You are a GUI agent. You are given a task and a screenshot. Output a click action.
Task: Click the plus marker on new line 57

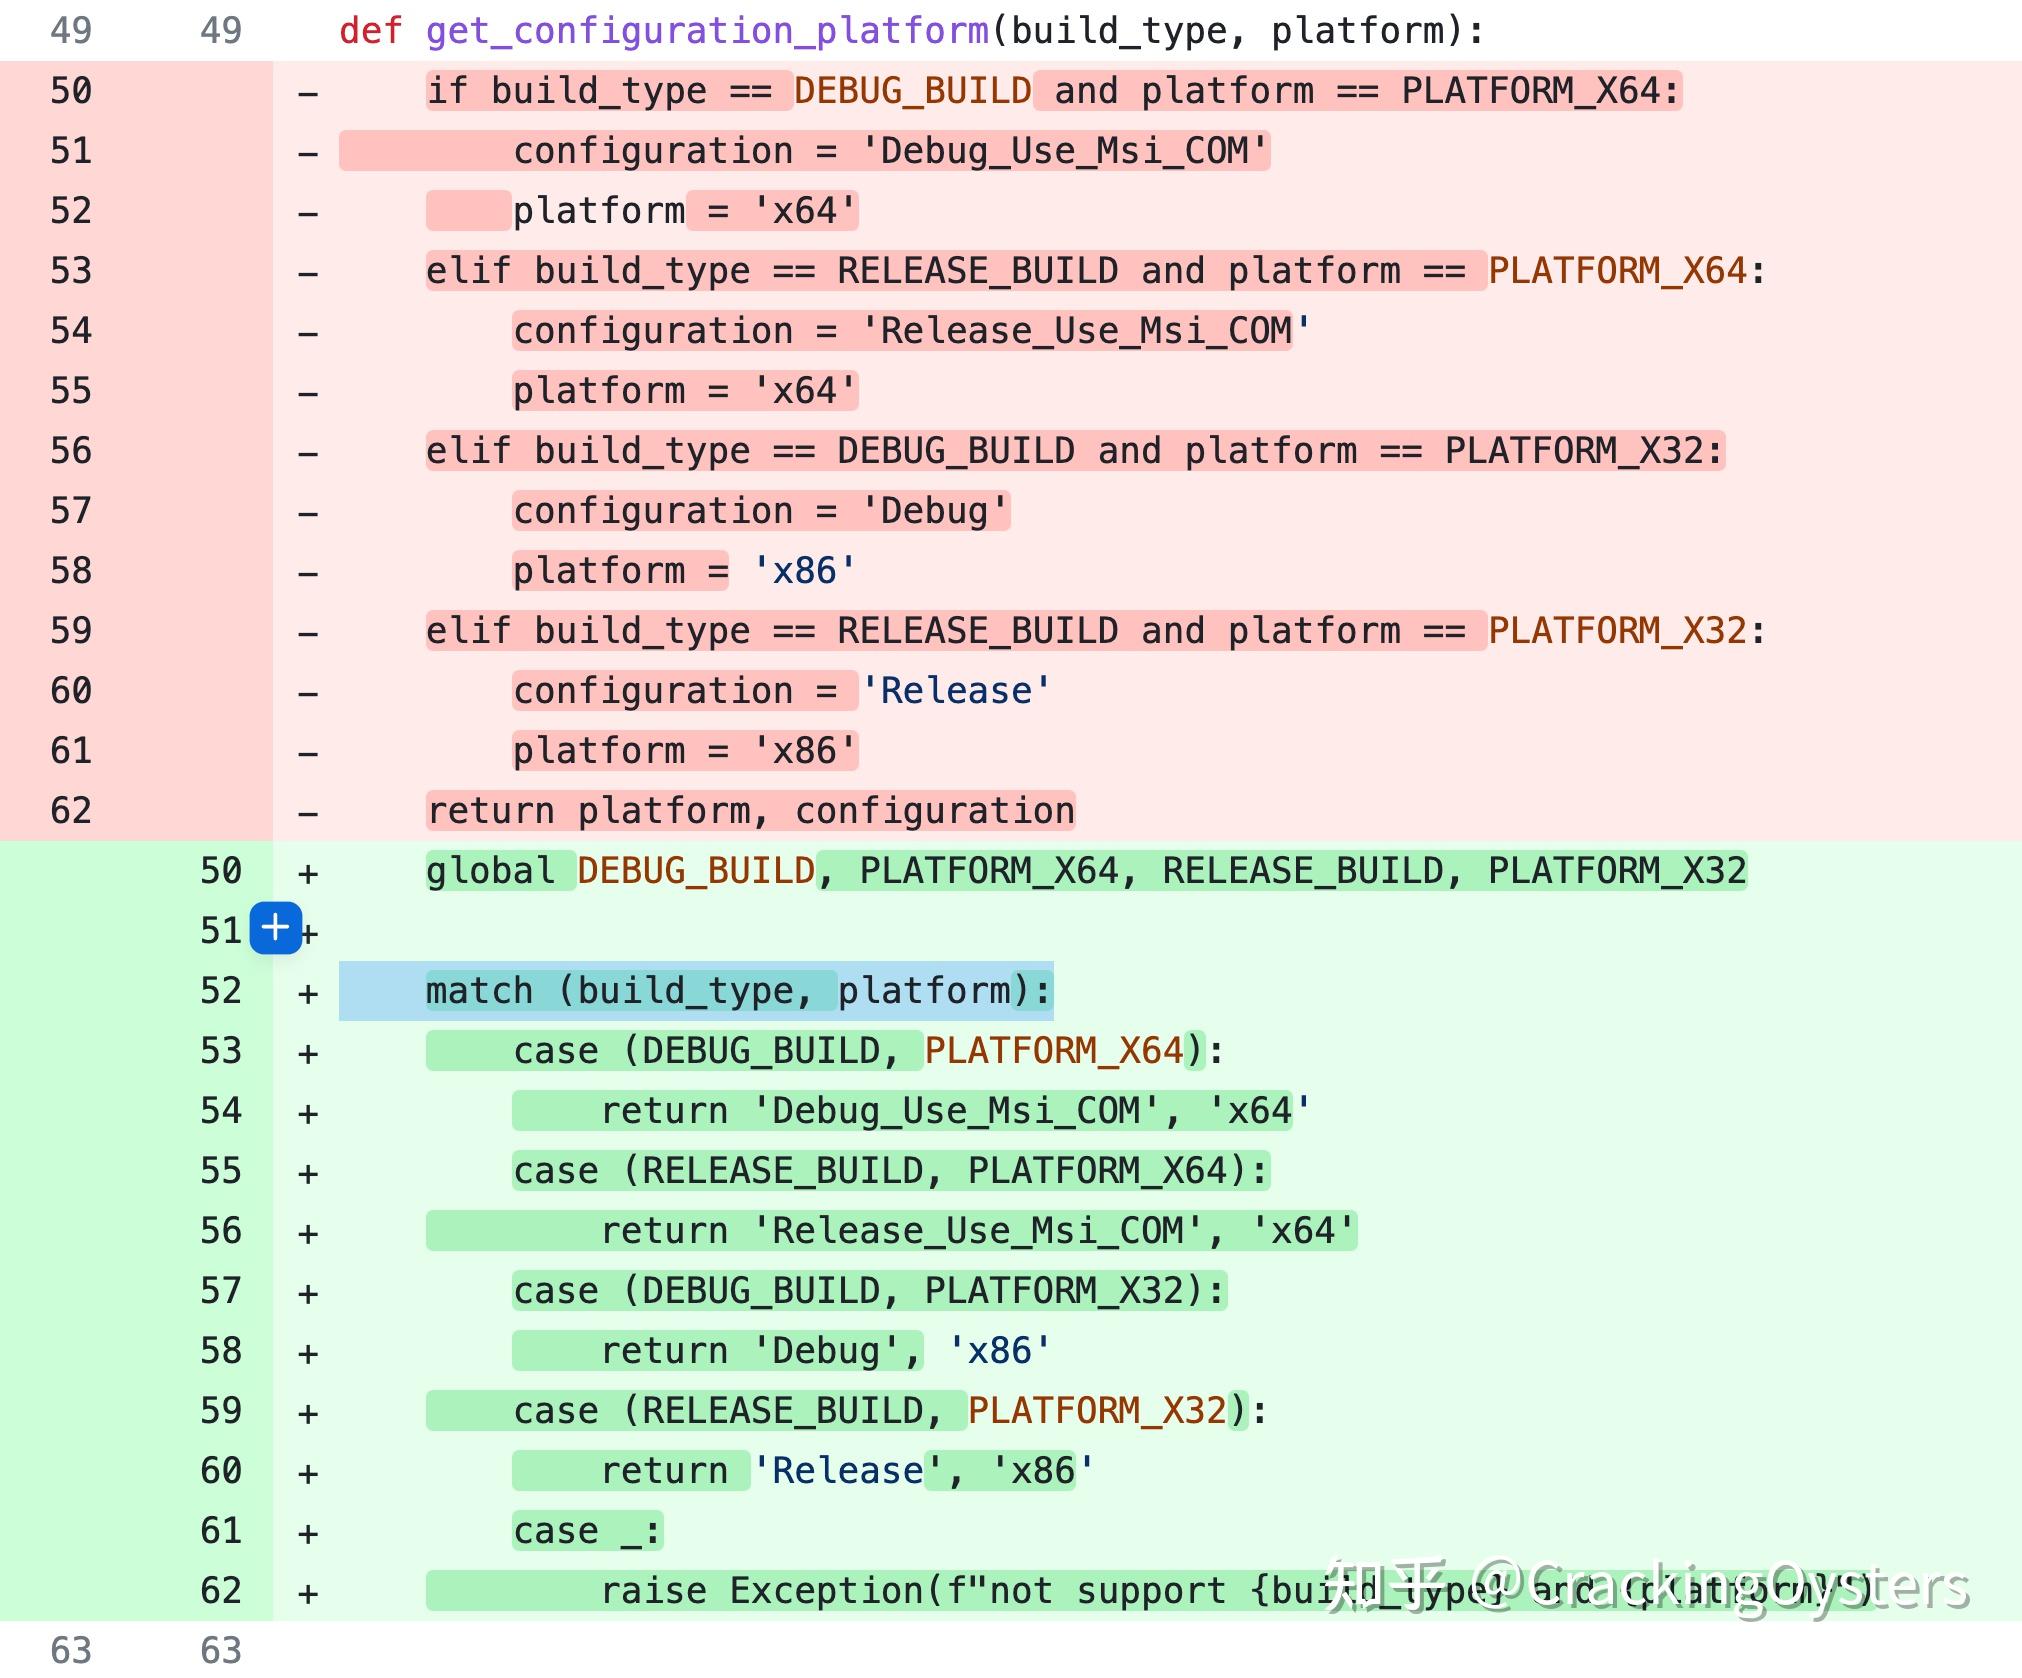click(x=308, y=1293)
